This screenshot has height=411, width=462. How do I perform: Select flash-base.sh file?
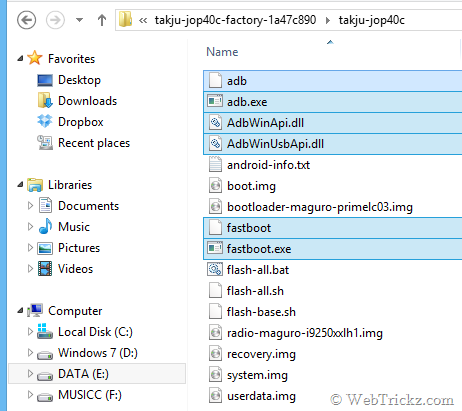pos(261,312)
